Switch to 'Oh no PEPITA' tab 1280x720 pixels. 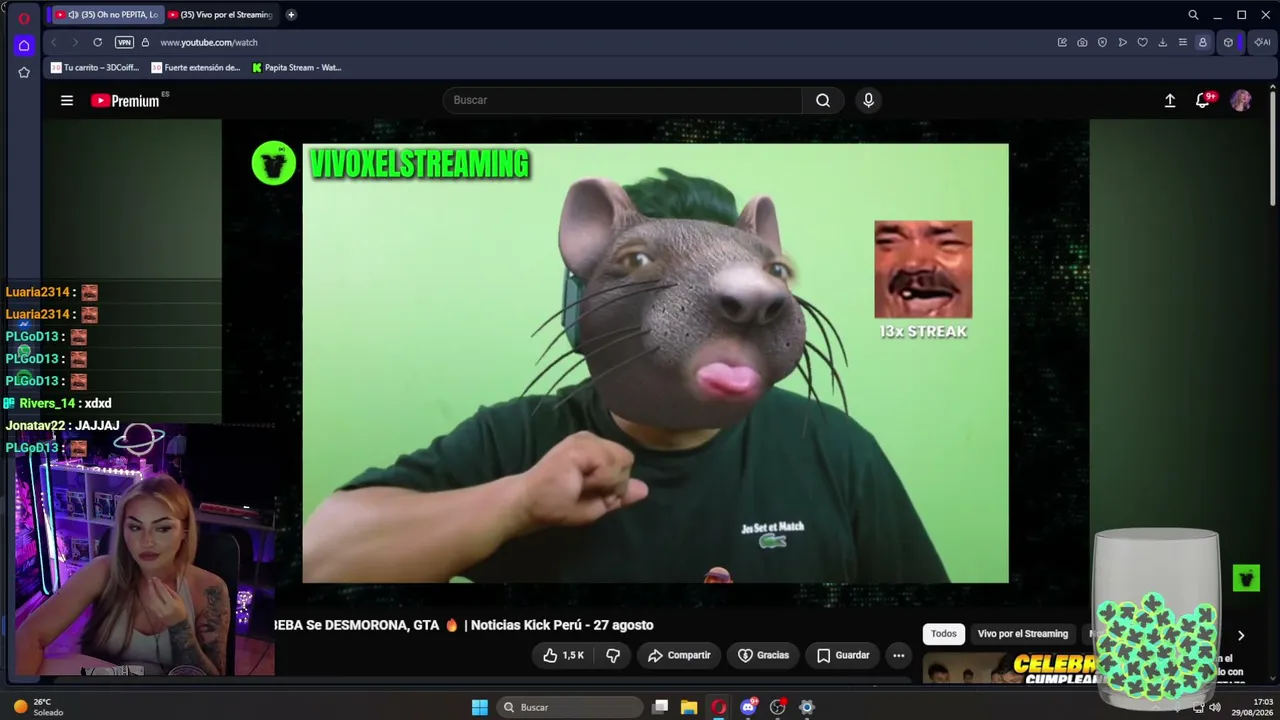pos(107,15)
